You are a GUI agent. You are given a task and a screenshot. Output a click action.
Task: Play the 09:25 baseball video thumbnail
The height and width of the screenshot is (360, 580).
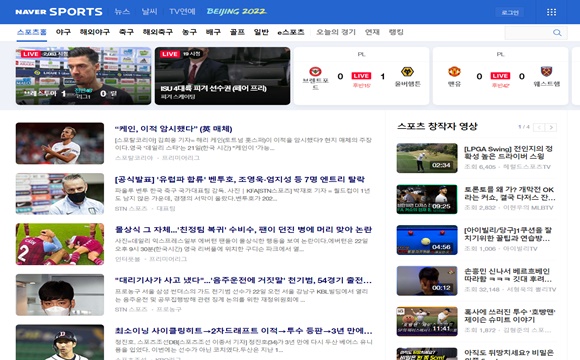coord(427,199)
